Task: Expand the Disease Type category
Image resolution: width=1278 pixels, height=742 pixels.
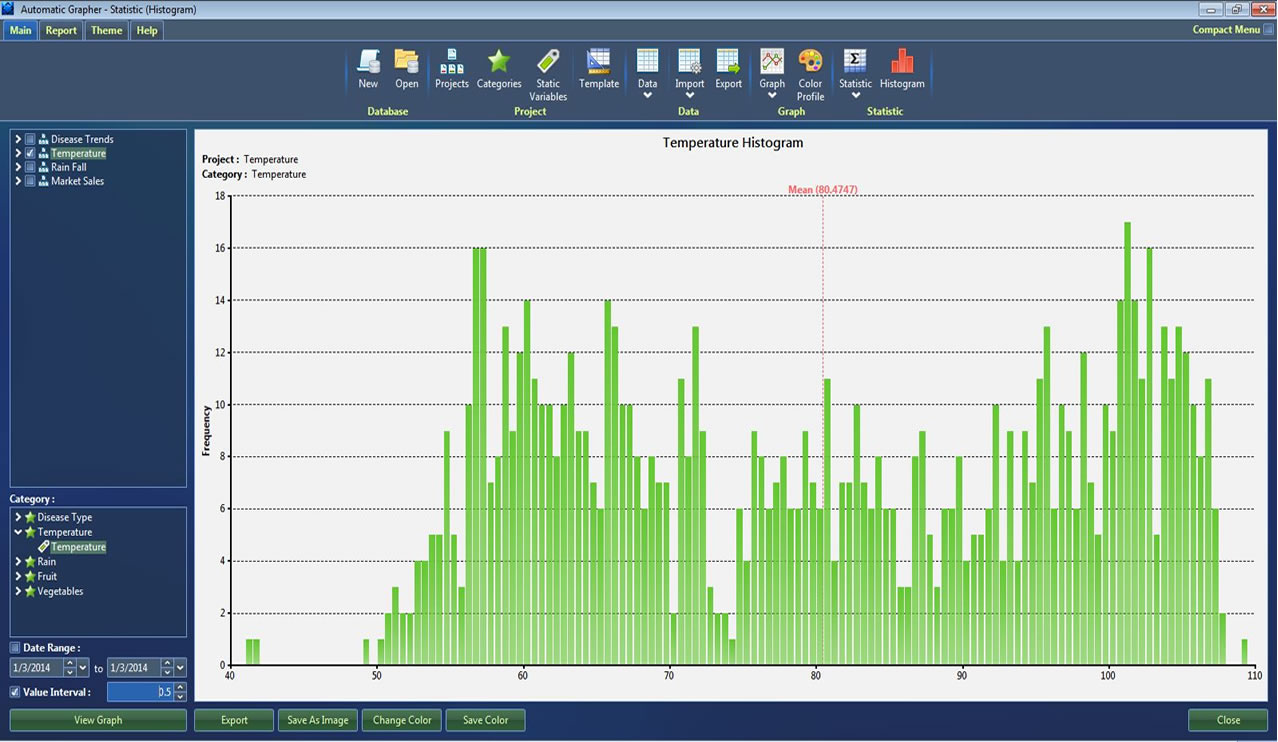Action: [18, 517]
